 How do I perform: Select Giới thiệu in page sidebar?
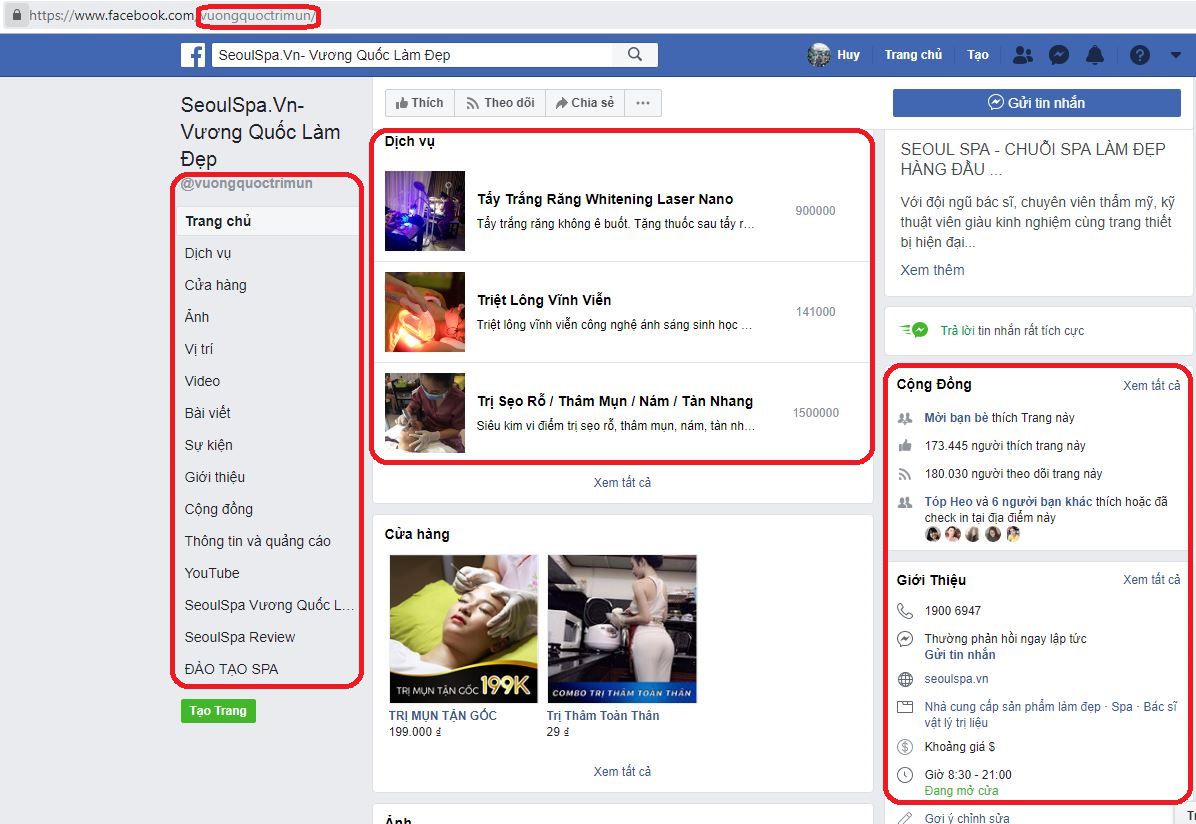click(x=214, y=477)
